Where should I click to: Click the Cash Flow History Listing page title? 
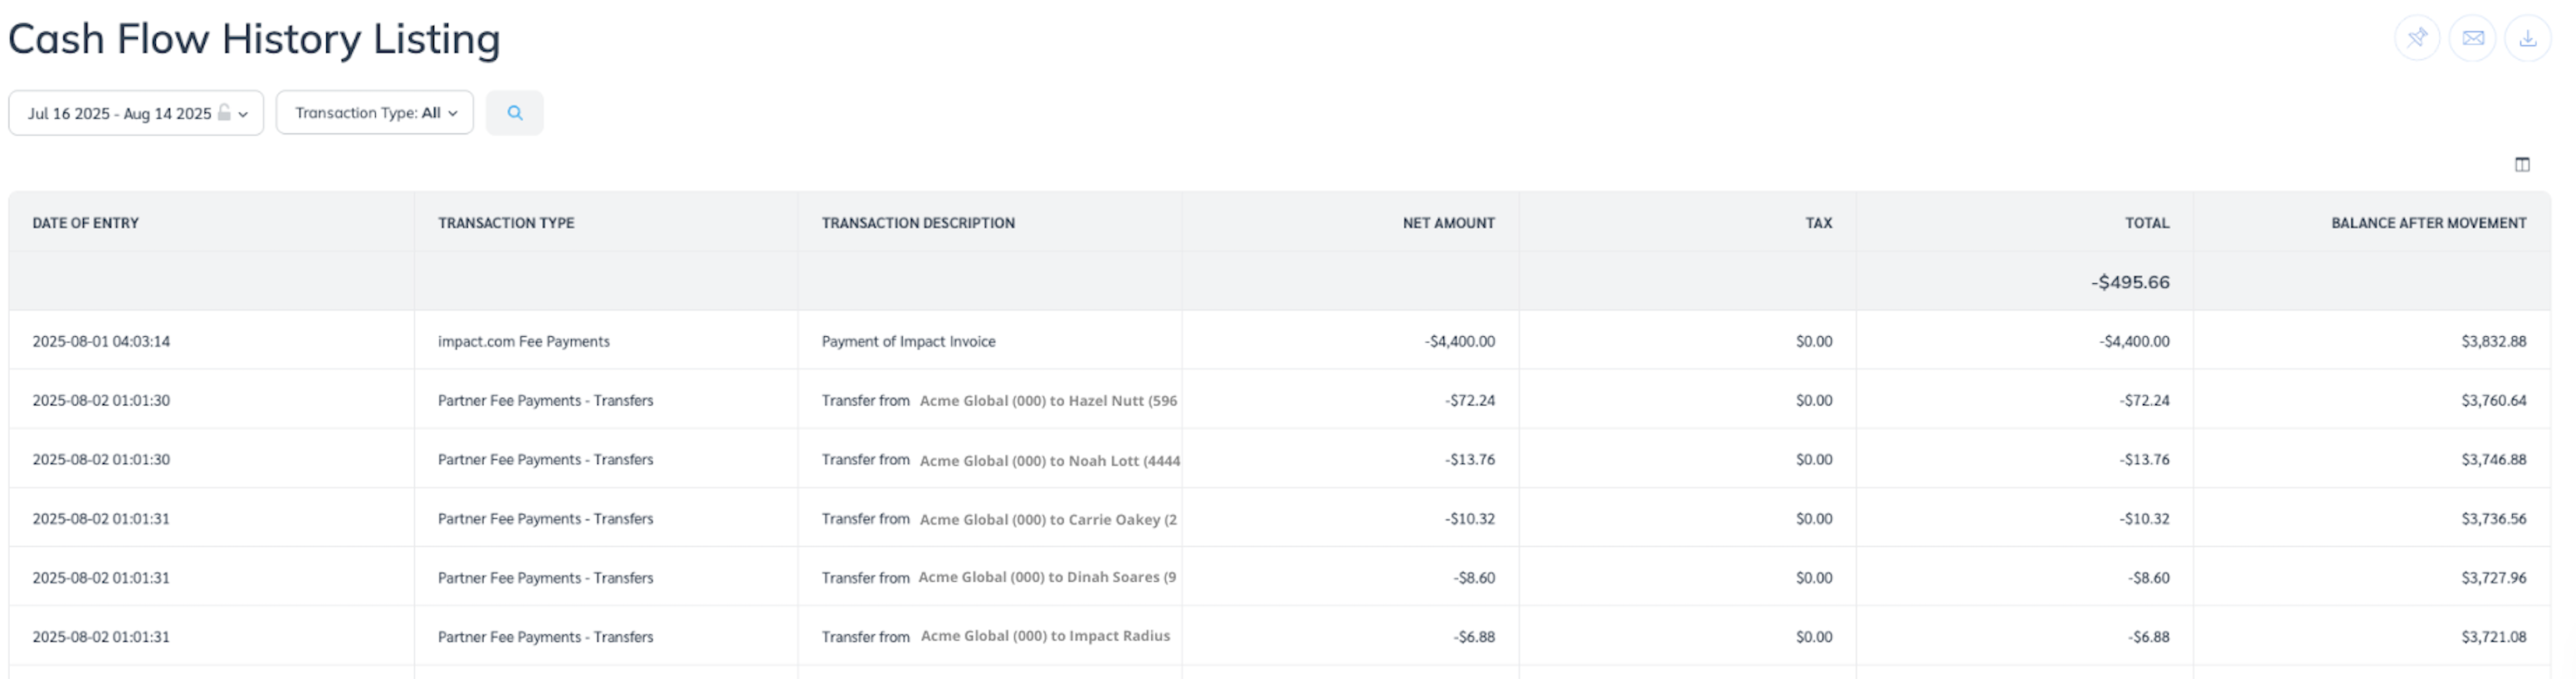tap(254, 39)
